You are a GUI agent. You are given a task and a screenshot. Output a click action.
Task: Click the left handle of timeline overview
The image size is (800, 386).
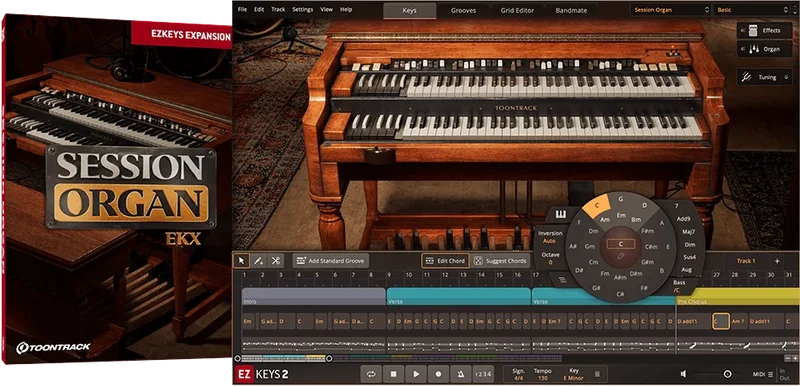coord(237,358)
